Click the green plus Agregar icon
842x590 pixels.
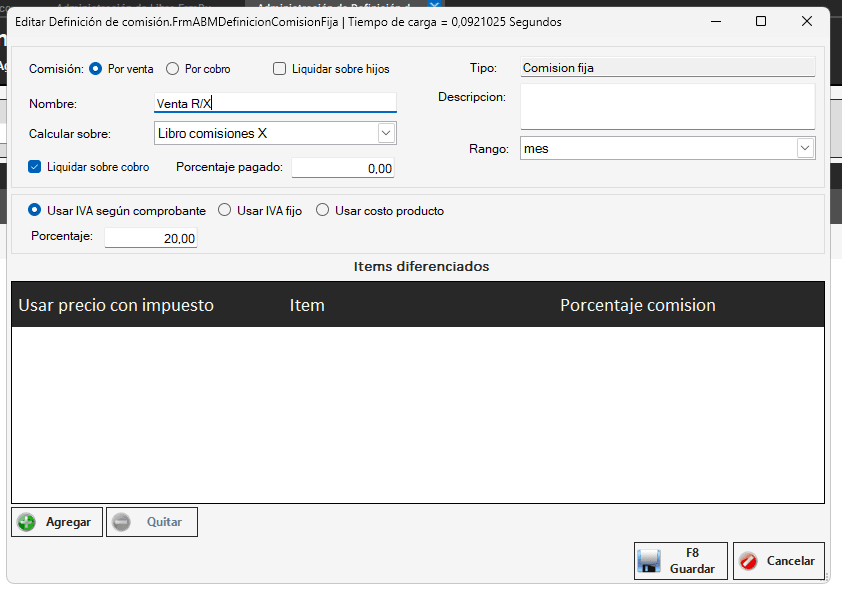coord(27,522)
